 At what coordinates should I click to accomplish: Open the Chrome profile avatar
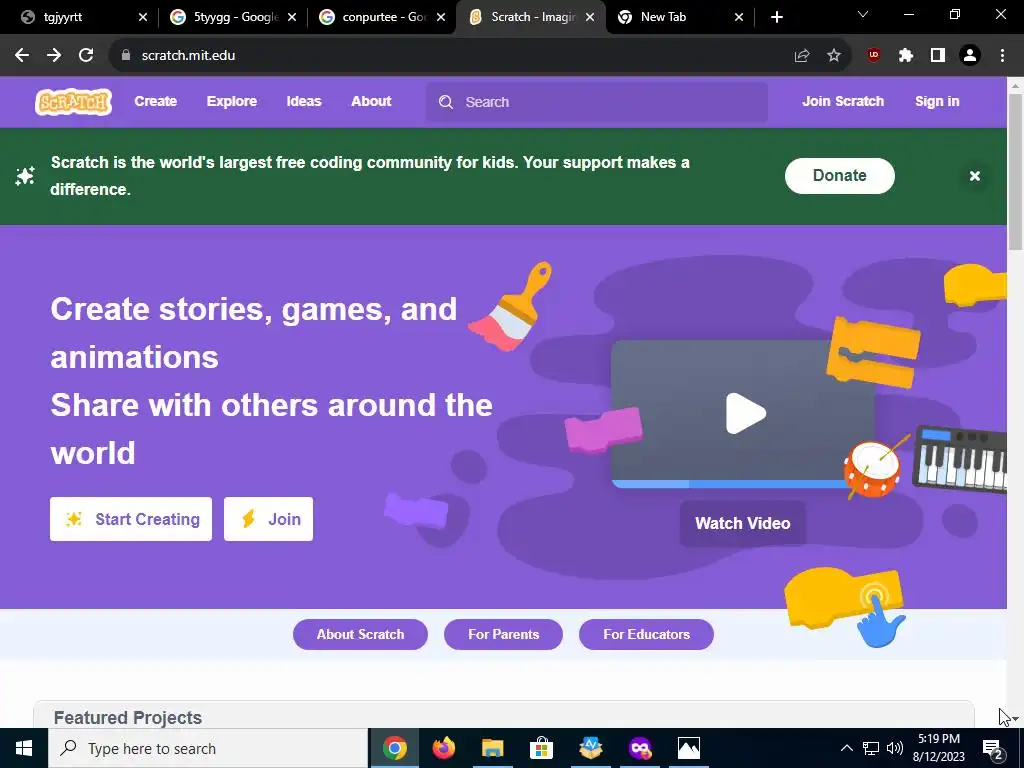click(x=970, y=56)
